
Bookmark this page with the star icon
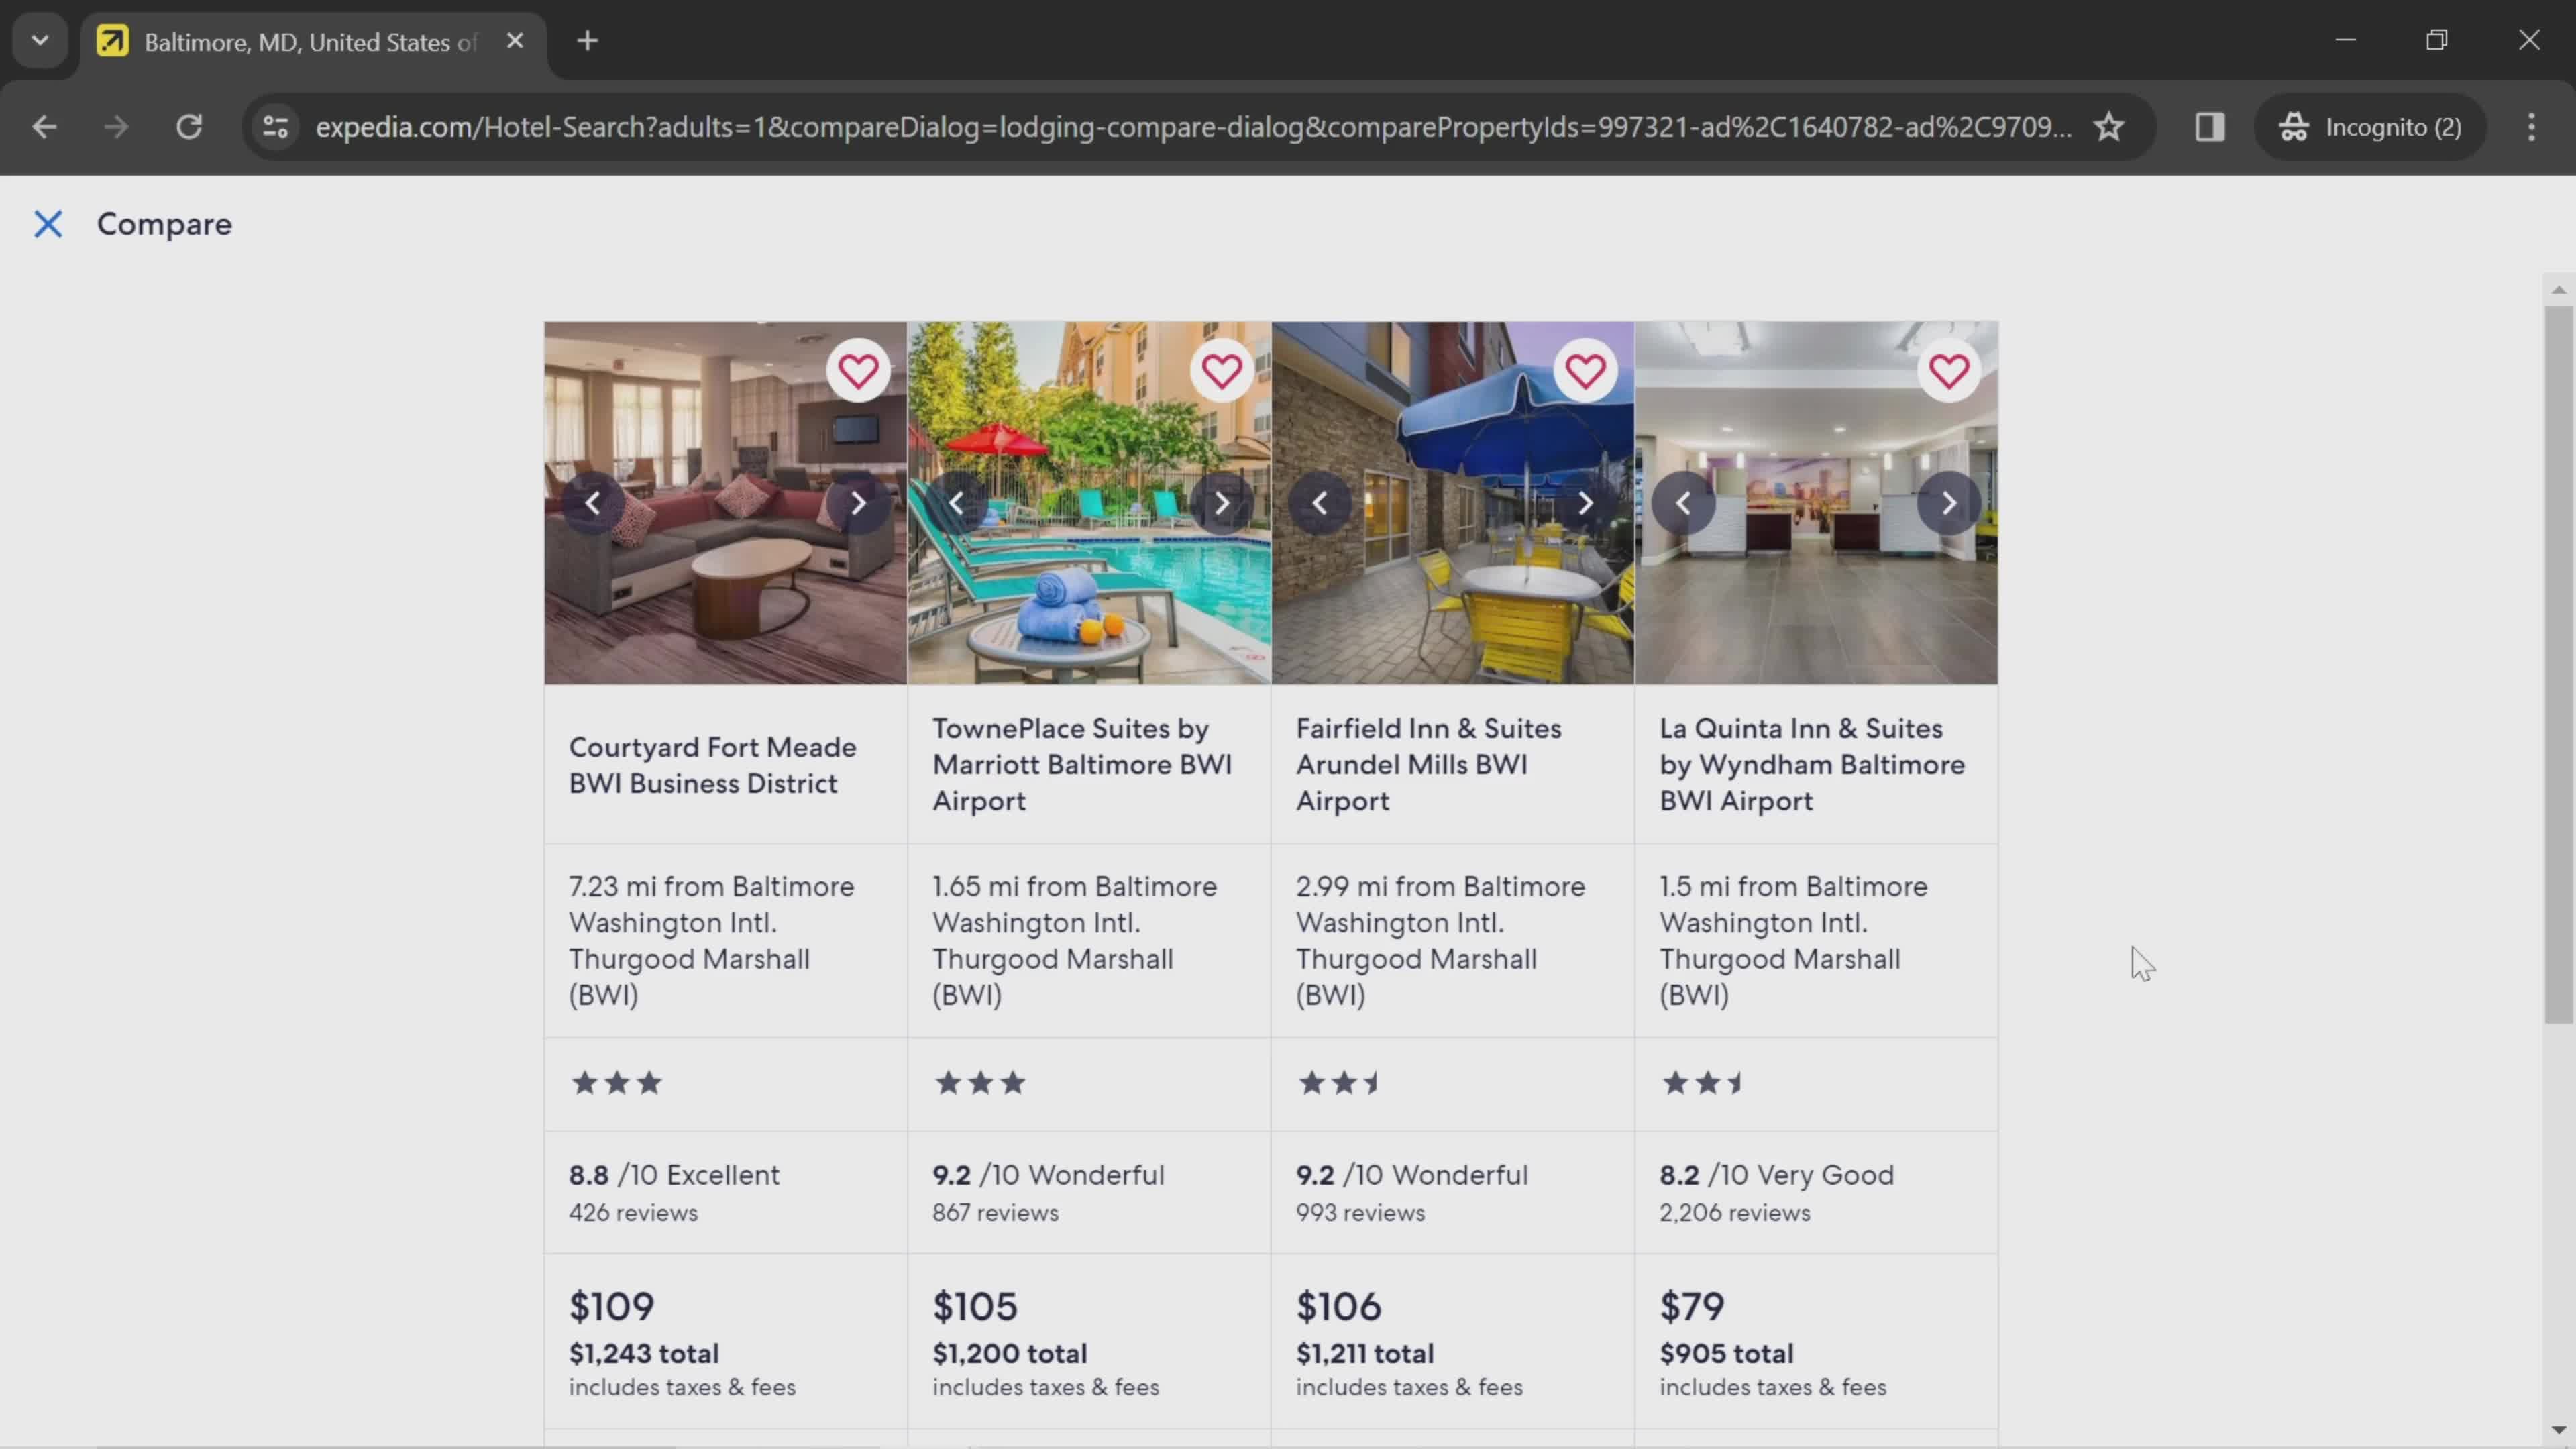pos(2109,127)
